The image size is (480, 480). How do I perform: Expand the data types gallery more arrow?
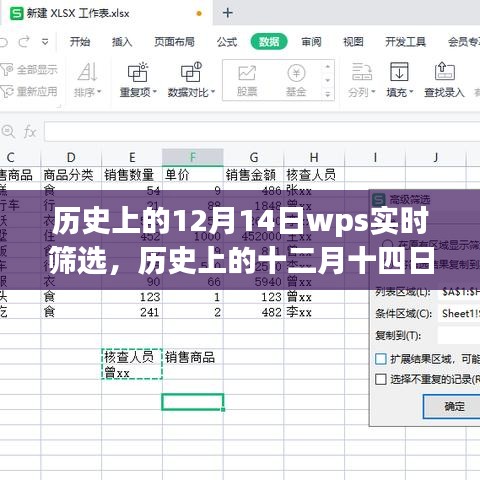pyautogui.click(x=328, y=95)
